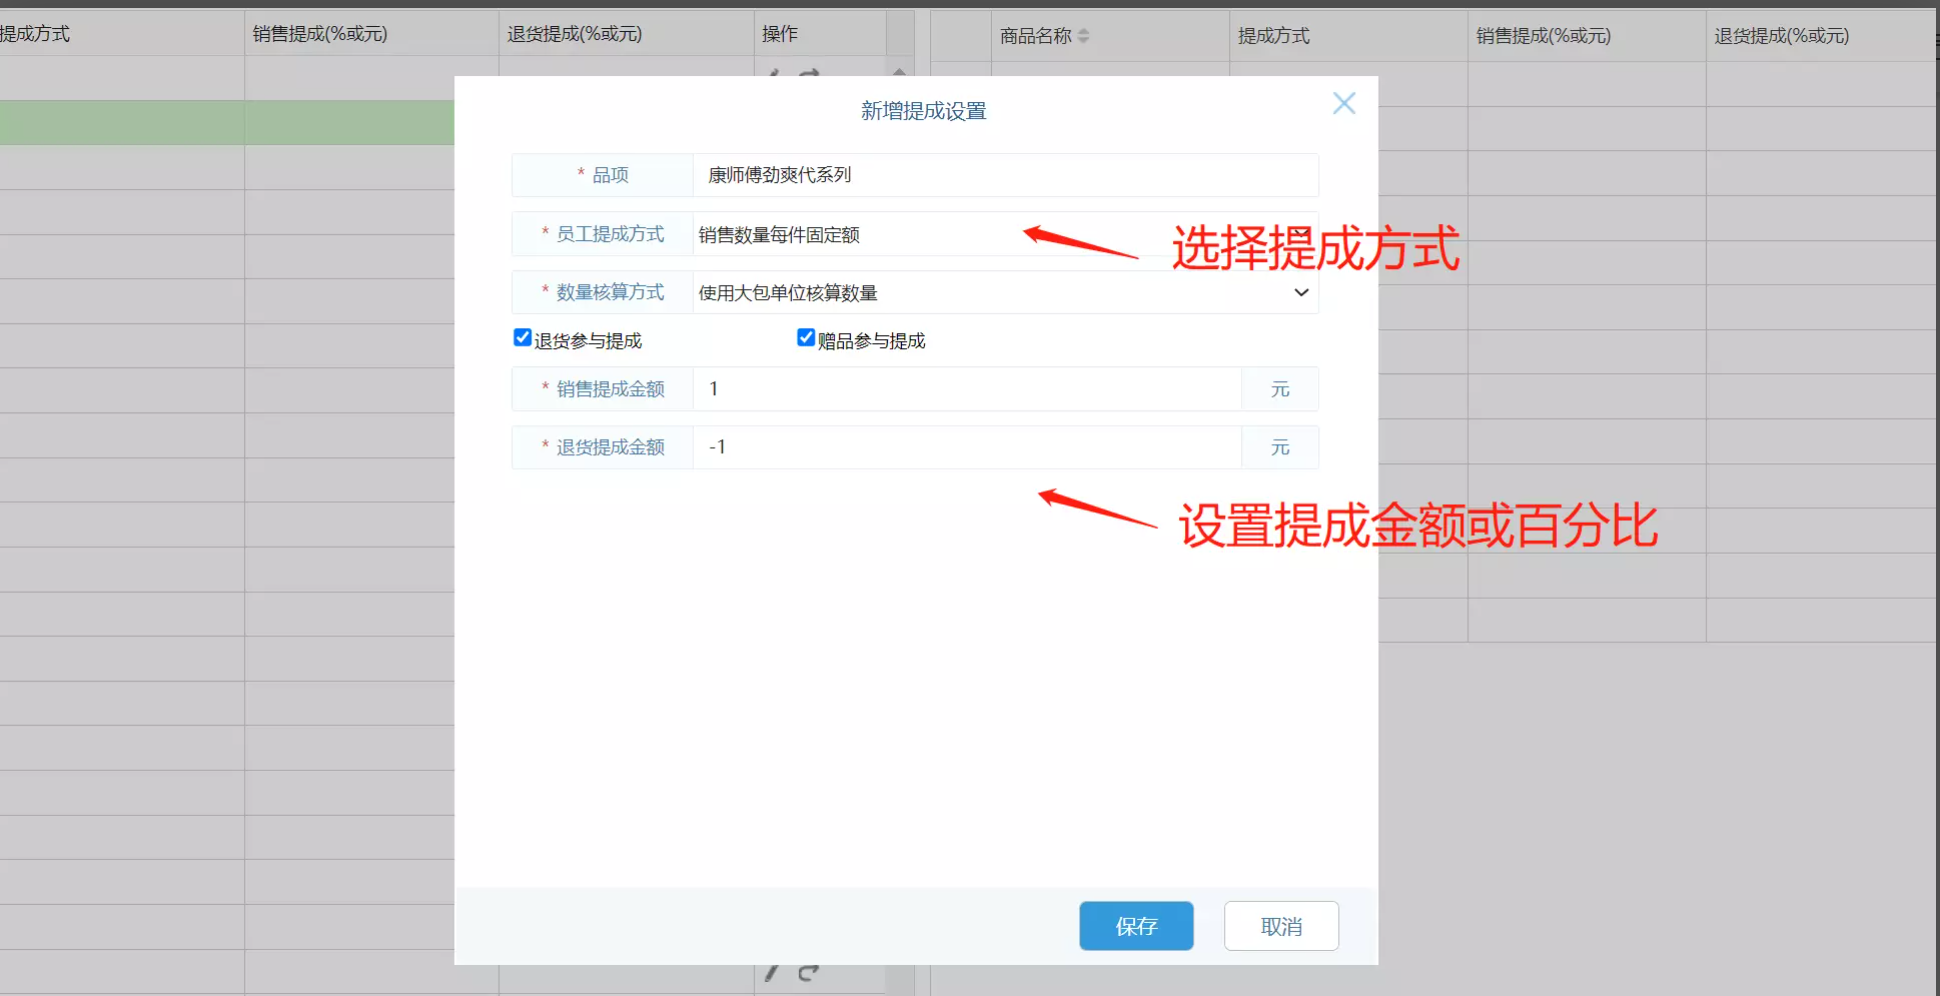This screenshot has height=996, width=1940.
Task: Click the 提成方式 header in right table
Action: (x=1273, y=36)
